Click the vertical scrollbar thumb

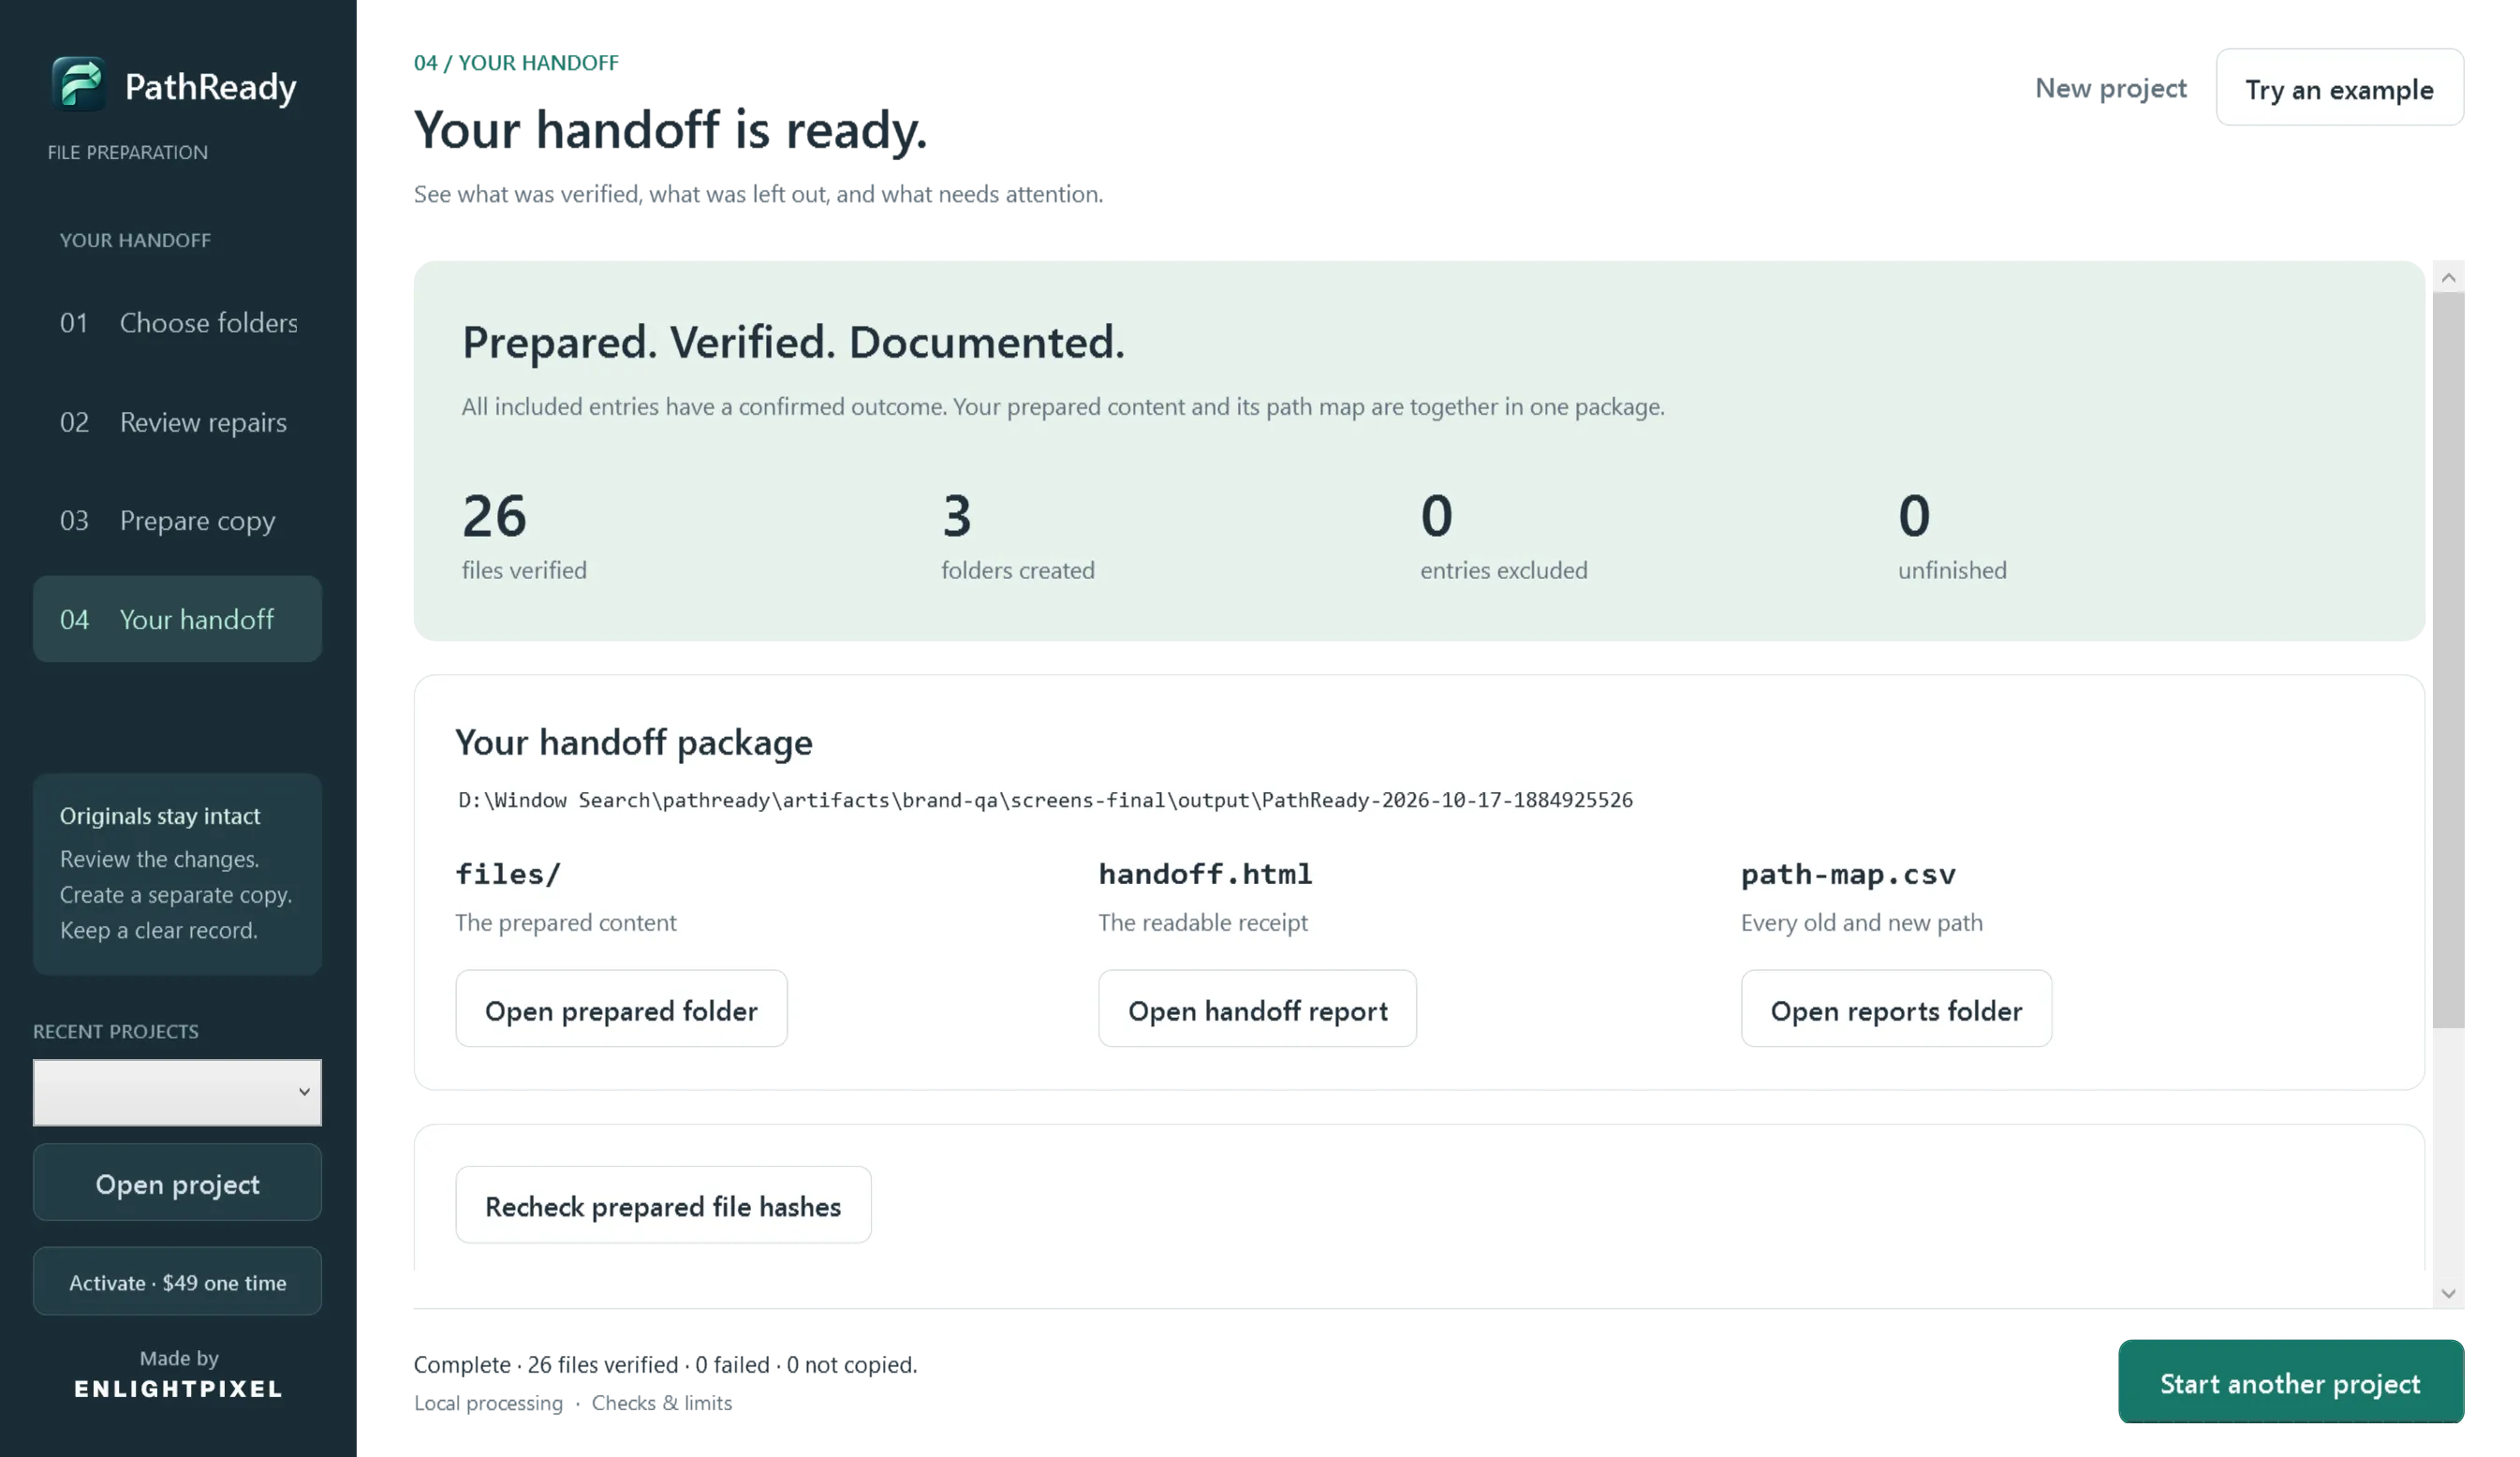click(2448, 660)
